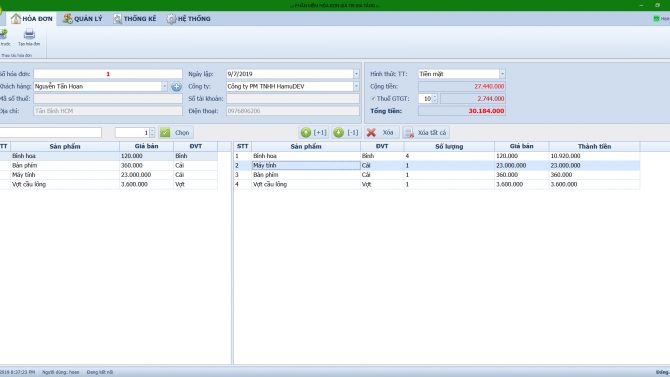Click the Số tài khoản field

point(293,99)
